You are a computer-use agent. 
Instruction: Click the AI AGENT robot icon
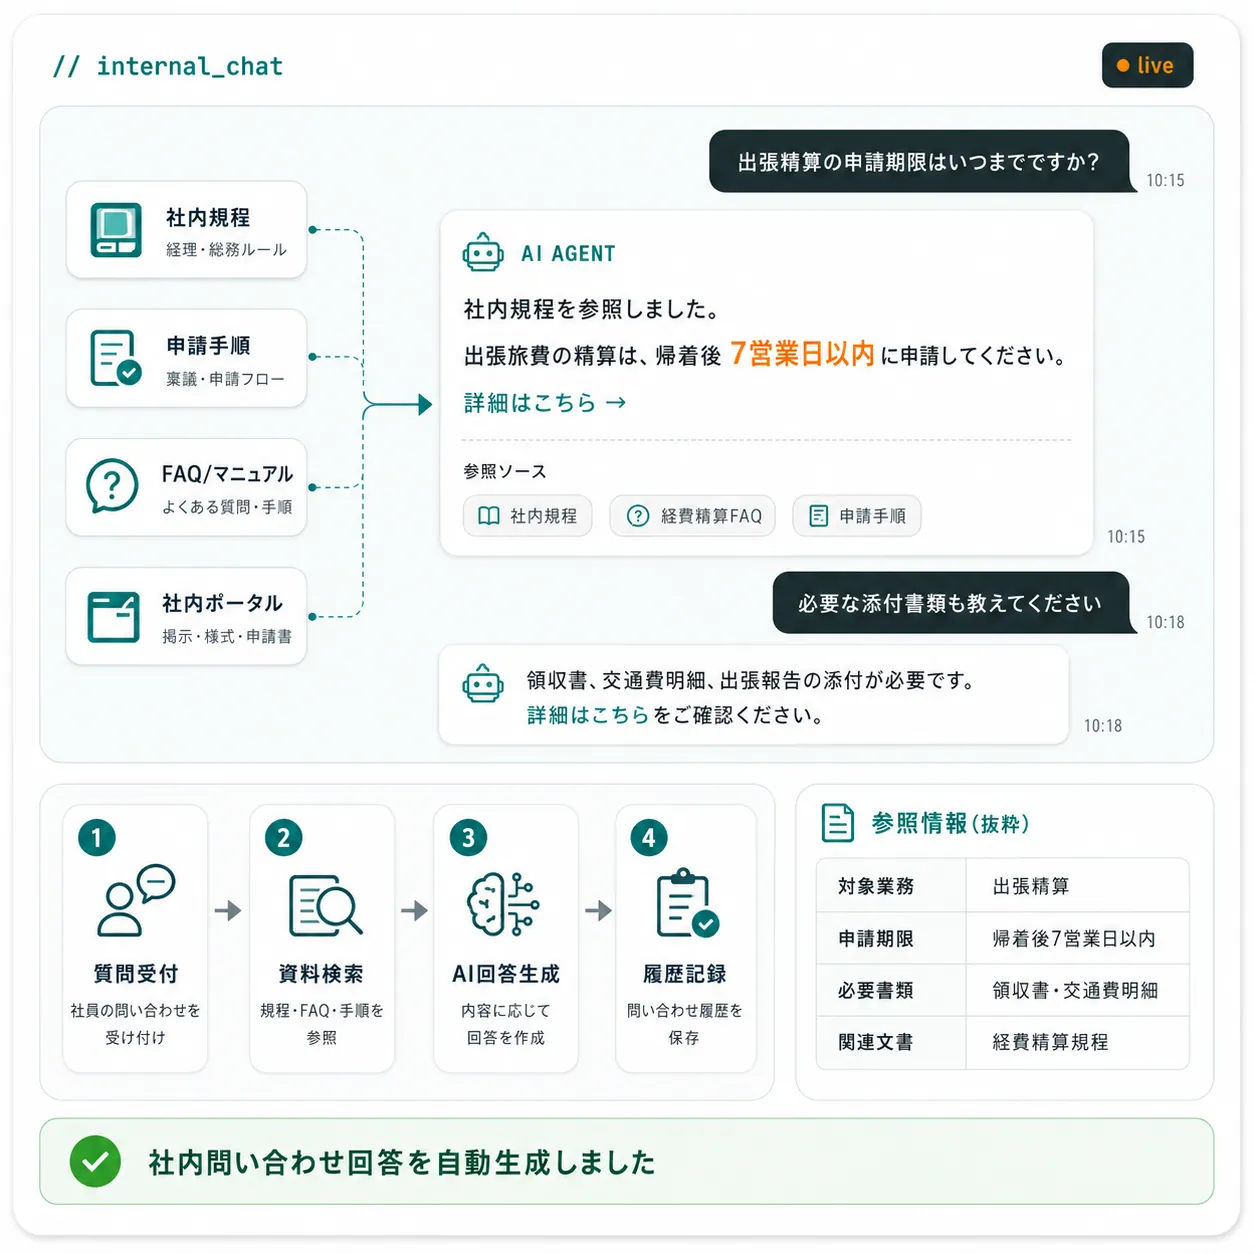(x=483, y=253)
